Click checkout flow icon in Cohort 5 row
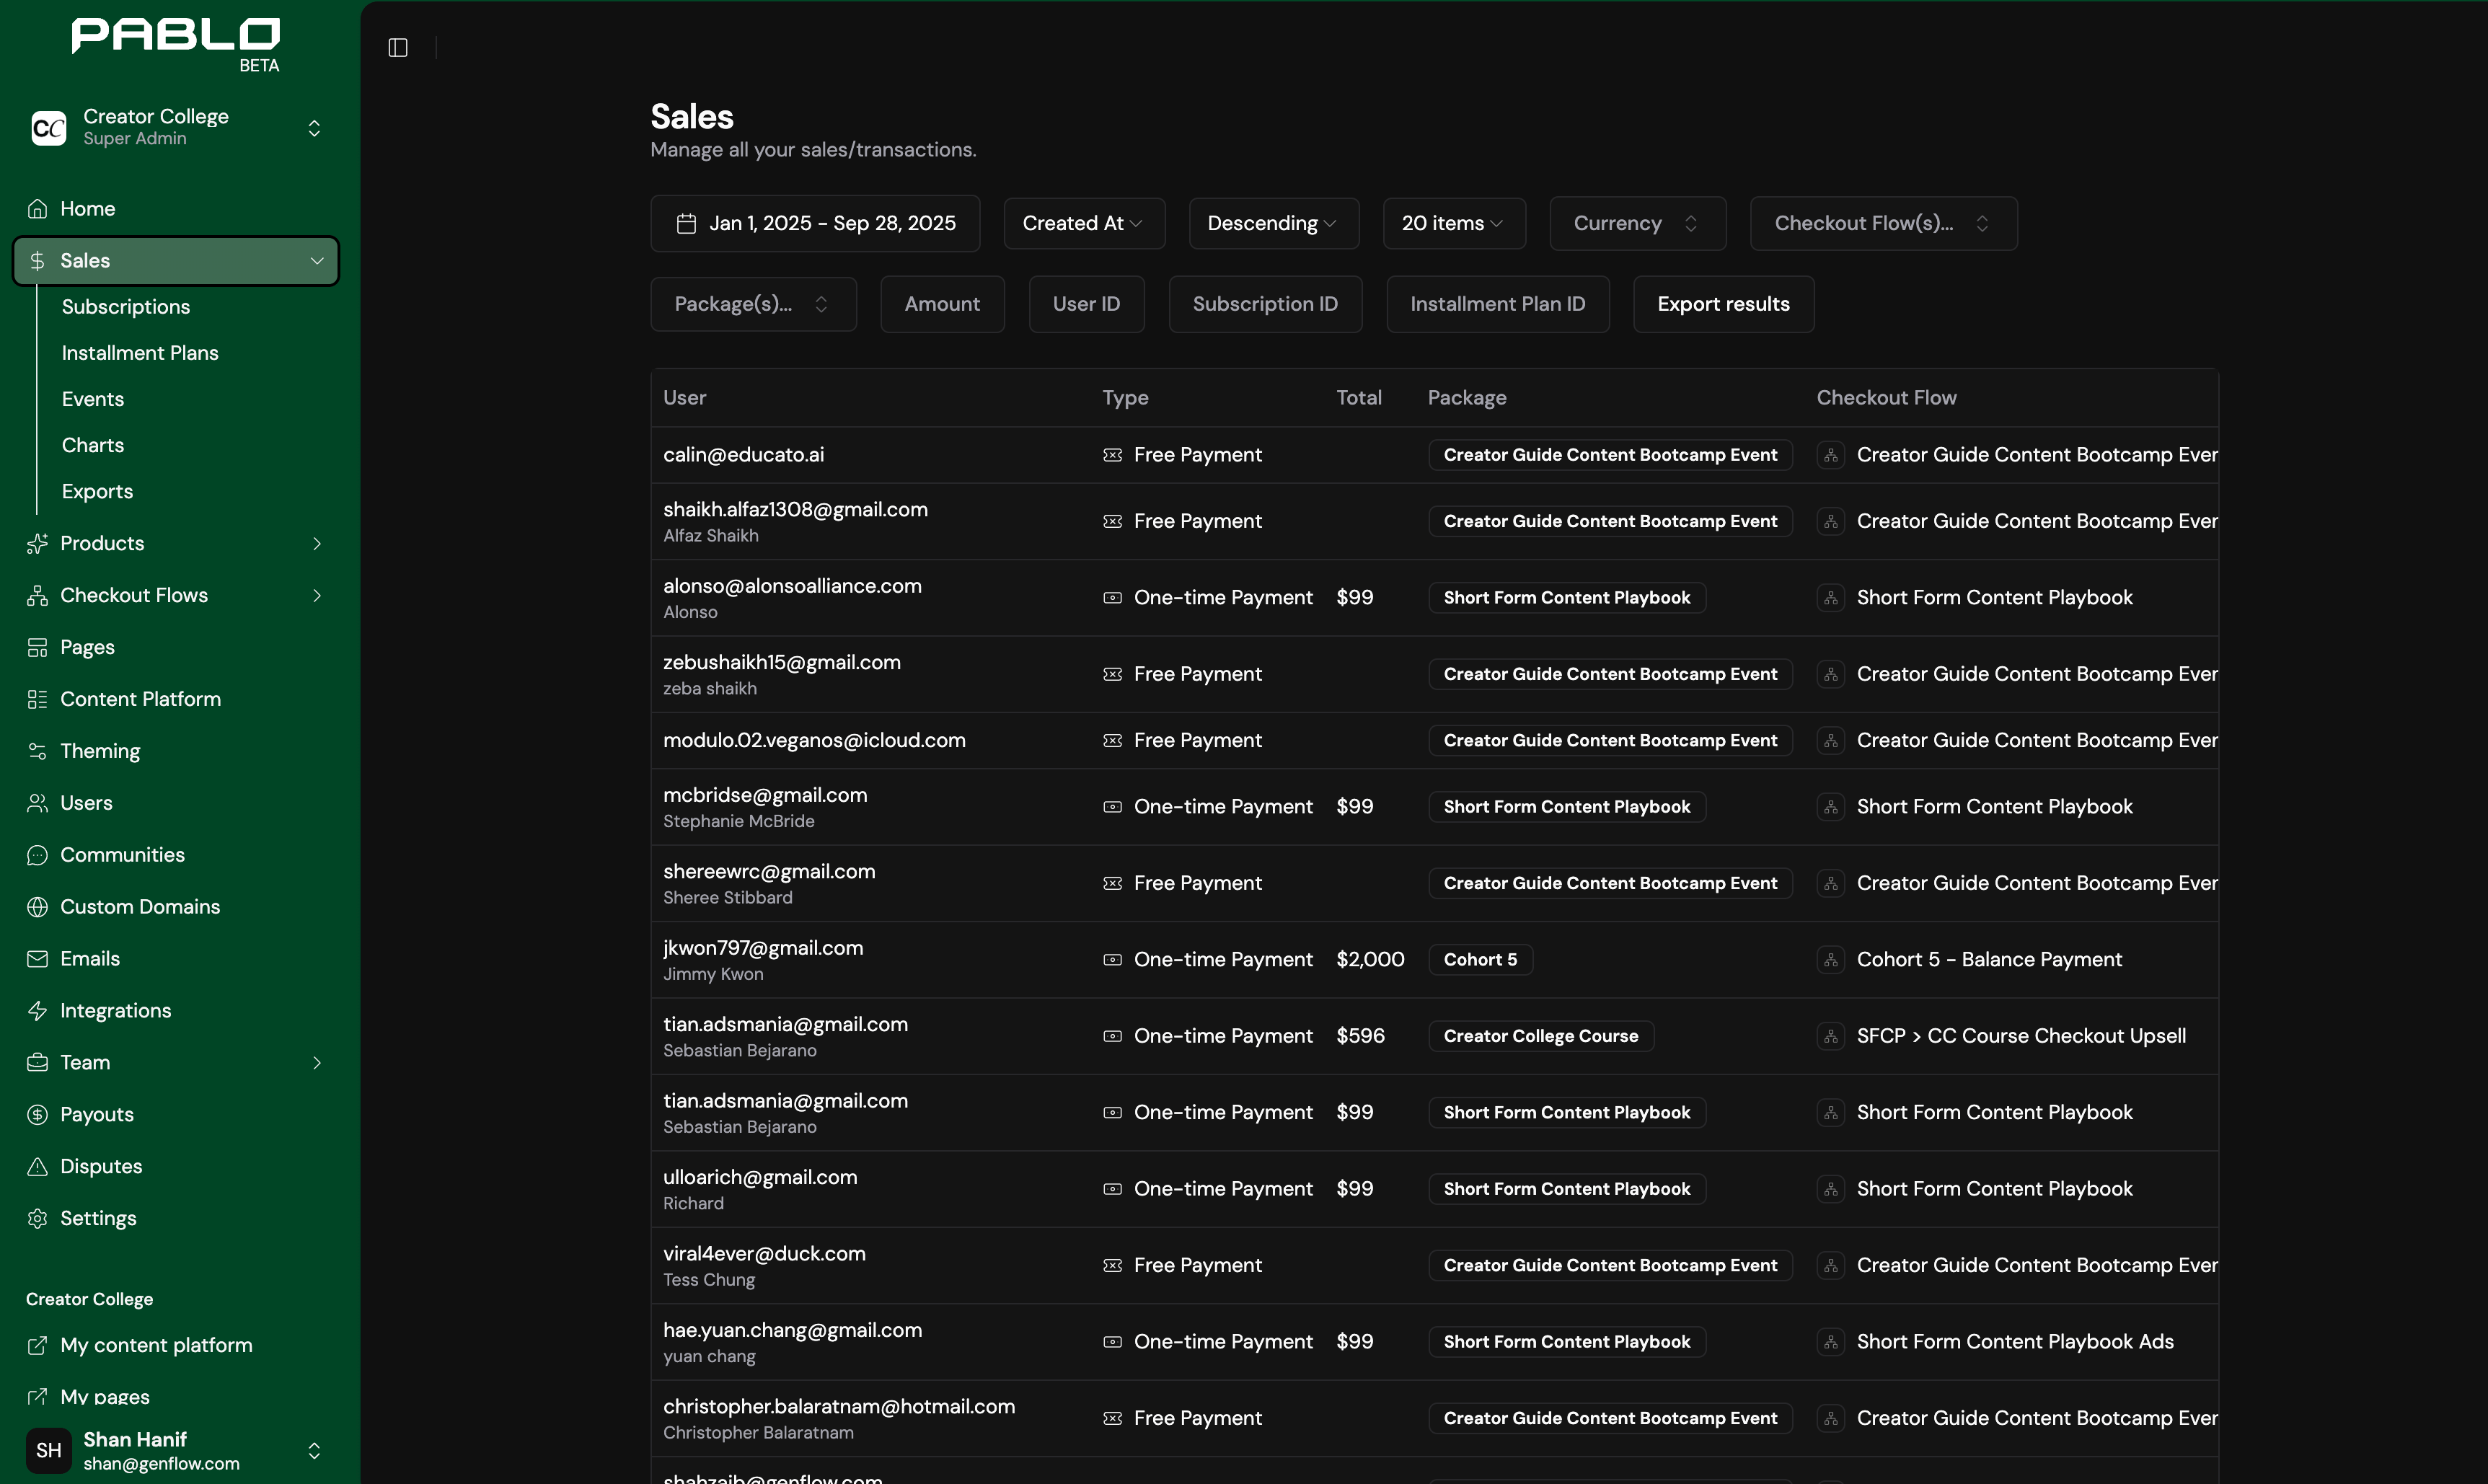 tap(1830, 960)
